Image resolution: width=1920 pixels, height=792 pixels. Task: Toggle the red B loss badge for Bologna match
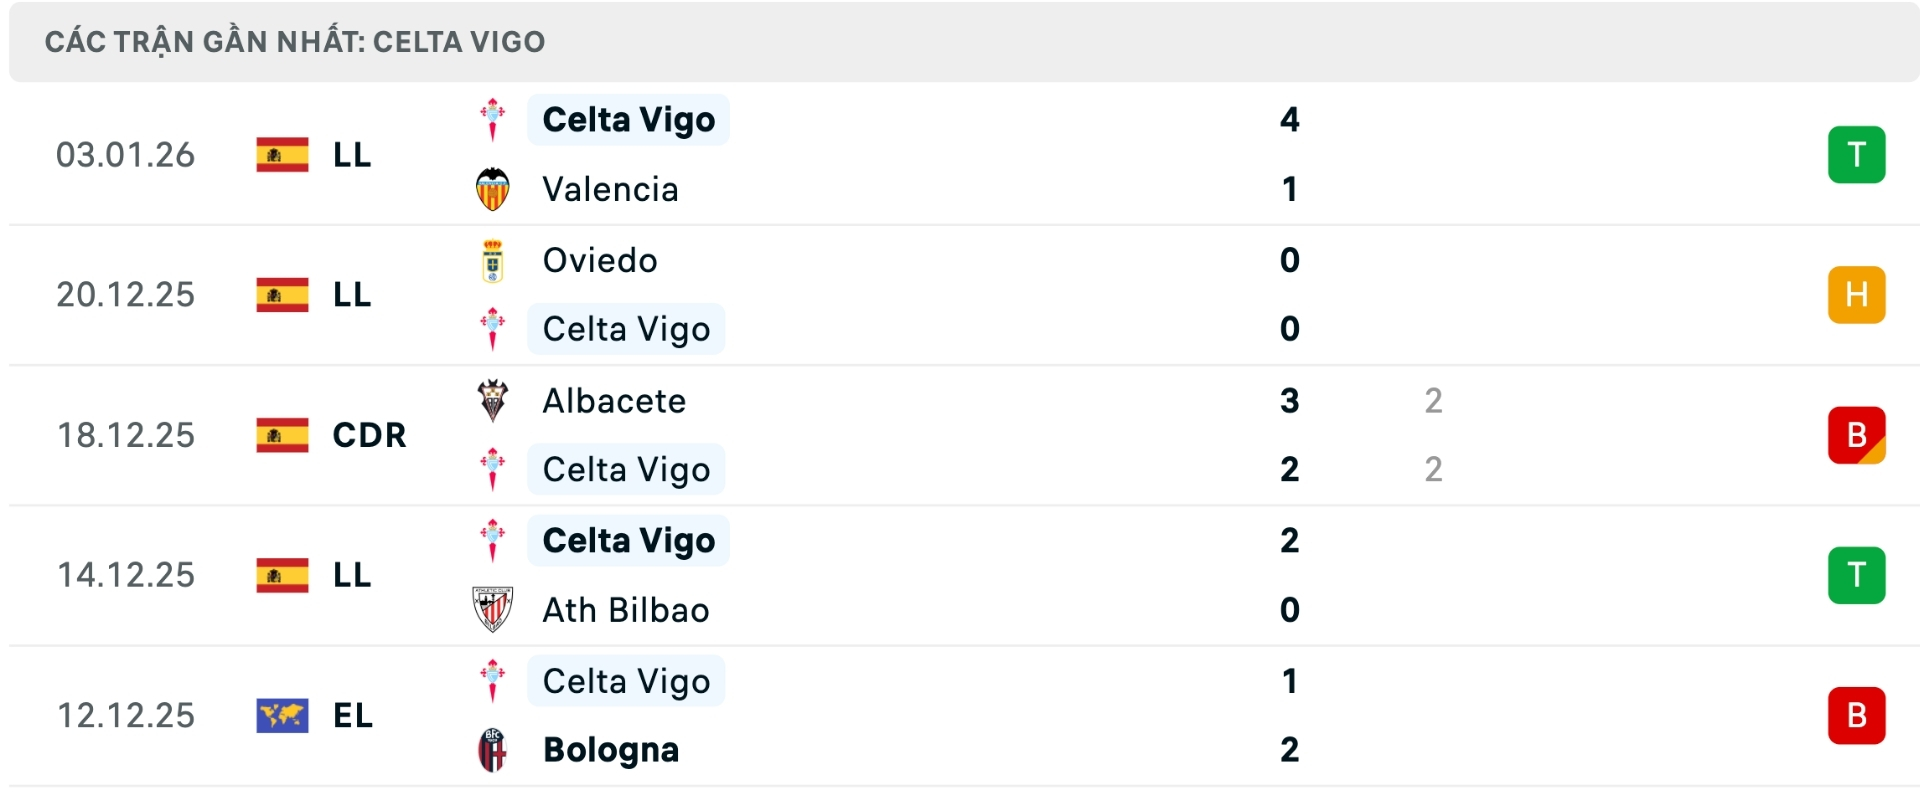1857,714
